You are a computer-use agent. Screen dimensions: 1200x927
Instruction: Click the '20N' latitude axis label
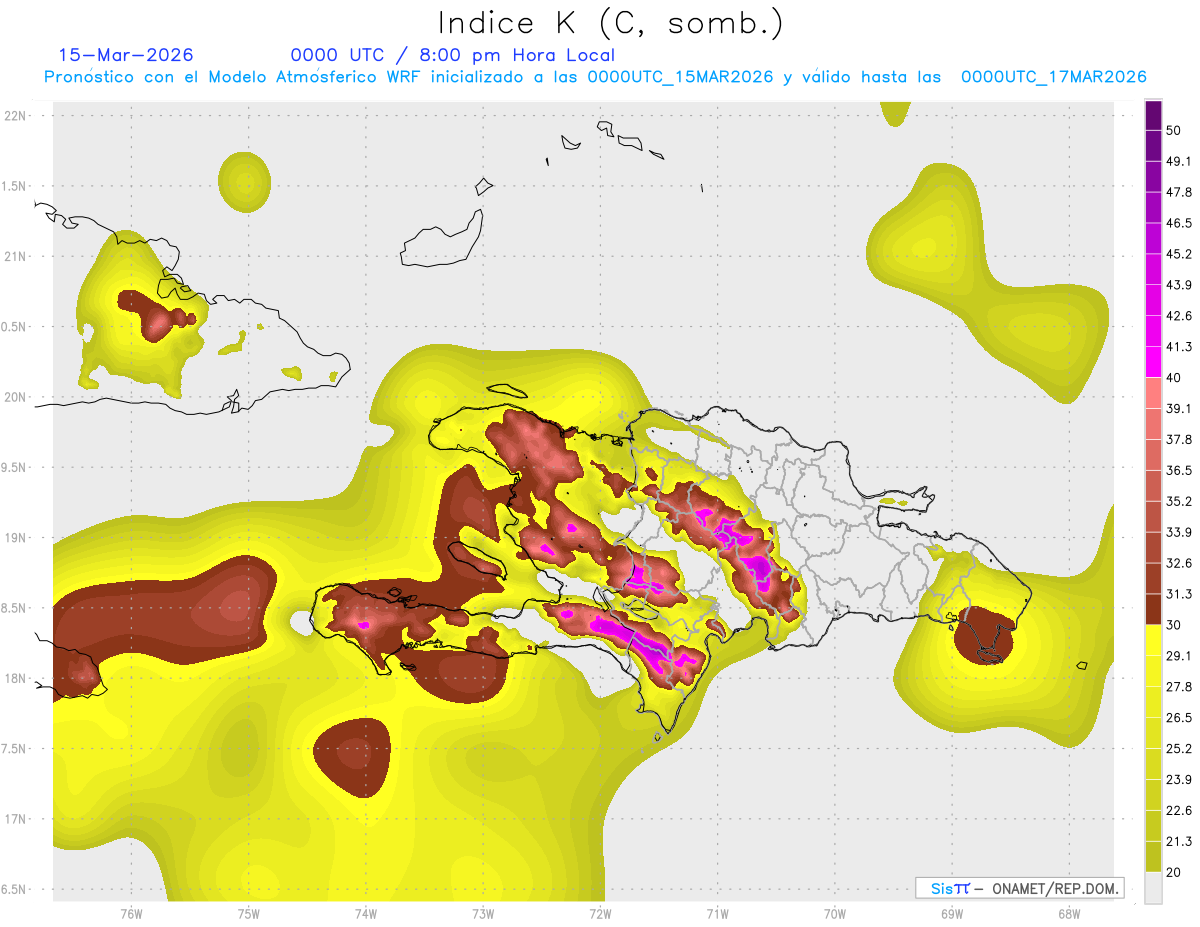pos(17,397)
